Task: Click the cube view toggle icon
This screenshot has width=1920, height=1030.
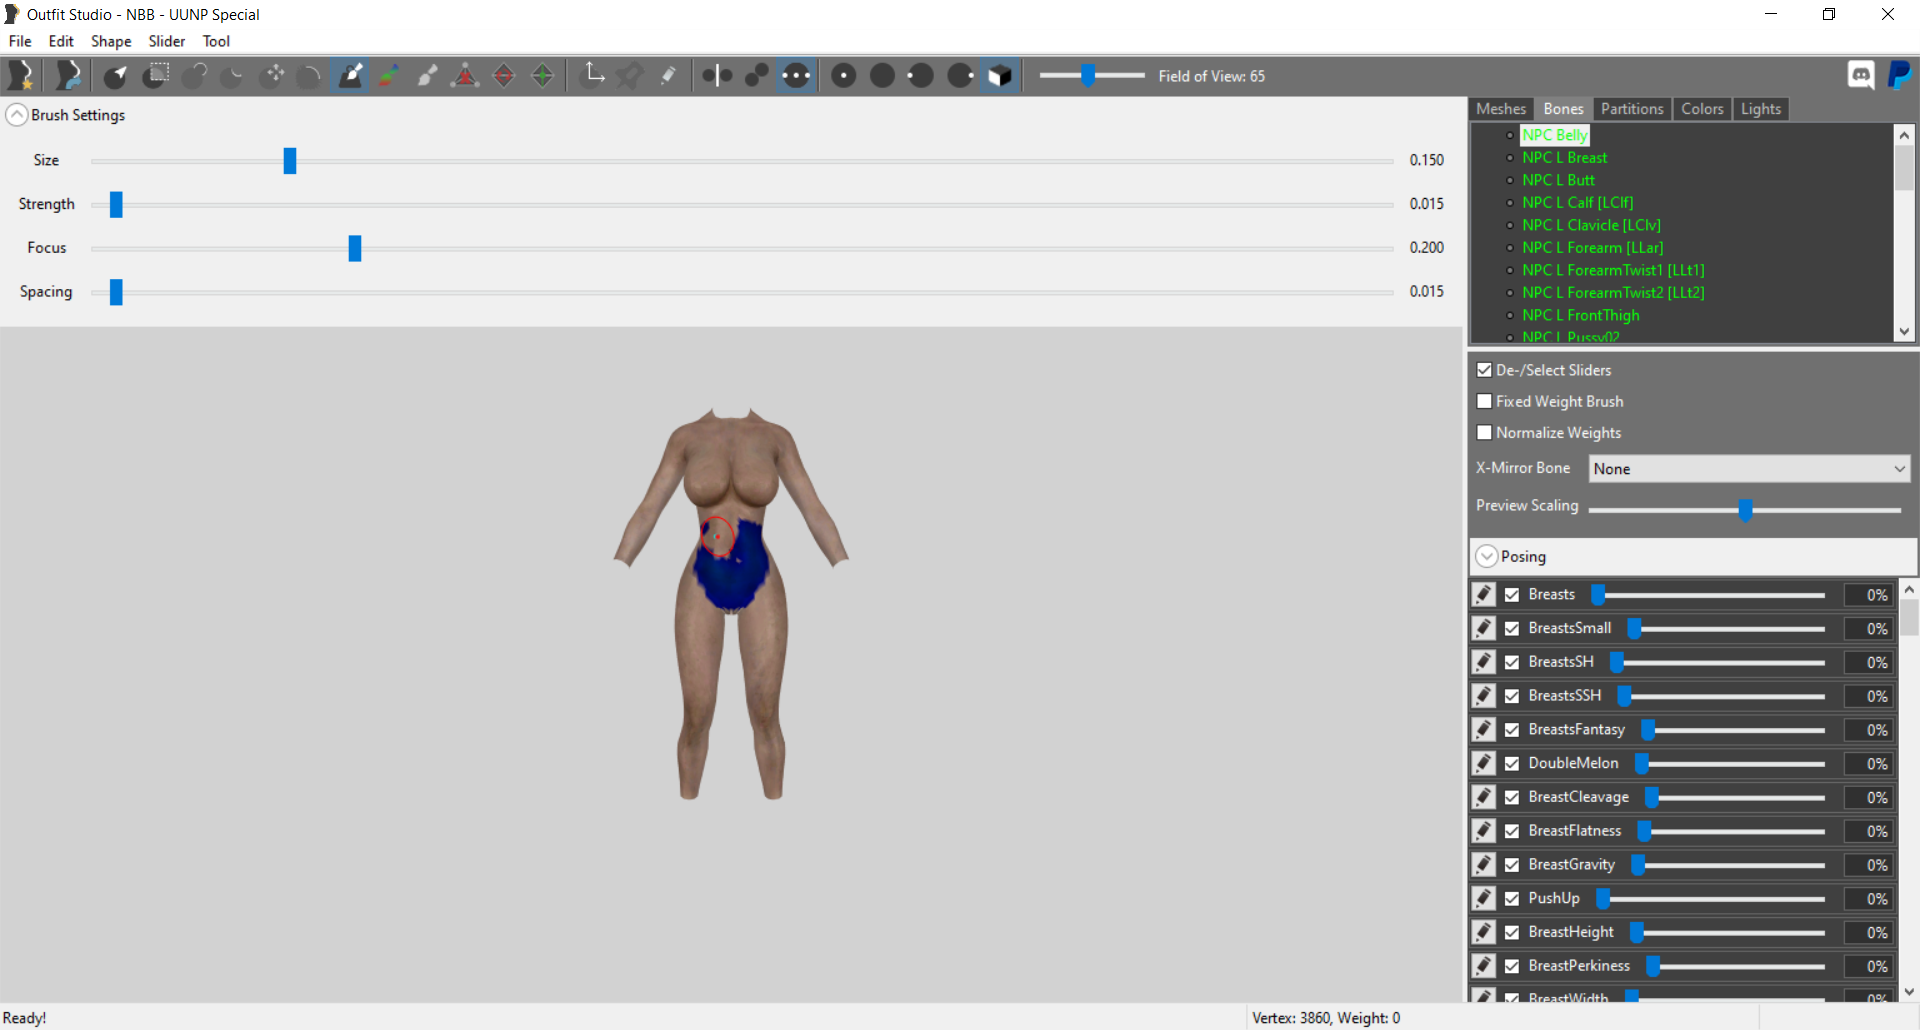Action: (x=1000, y=75)
